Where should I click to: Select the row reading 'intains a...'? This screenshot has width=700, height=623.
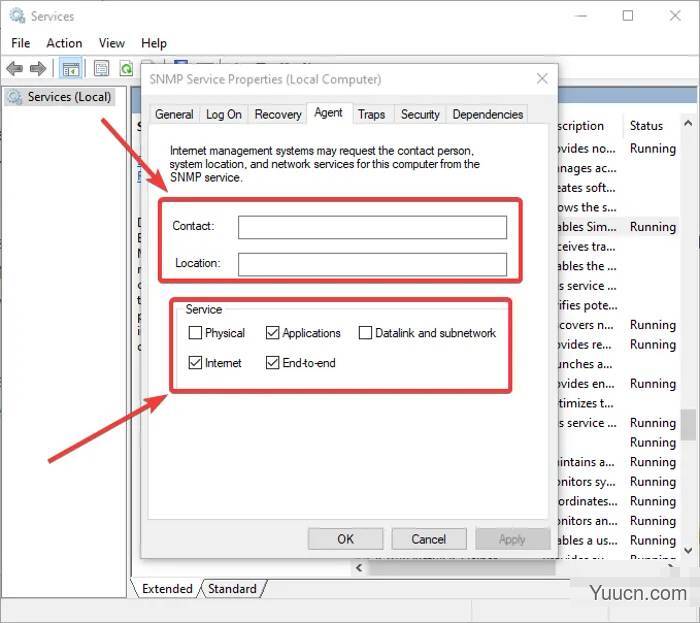[x=618, y=462]
